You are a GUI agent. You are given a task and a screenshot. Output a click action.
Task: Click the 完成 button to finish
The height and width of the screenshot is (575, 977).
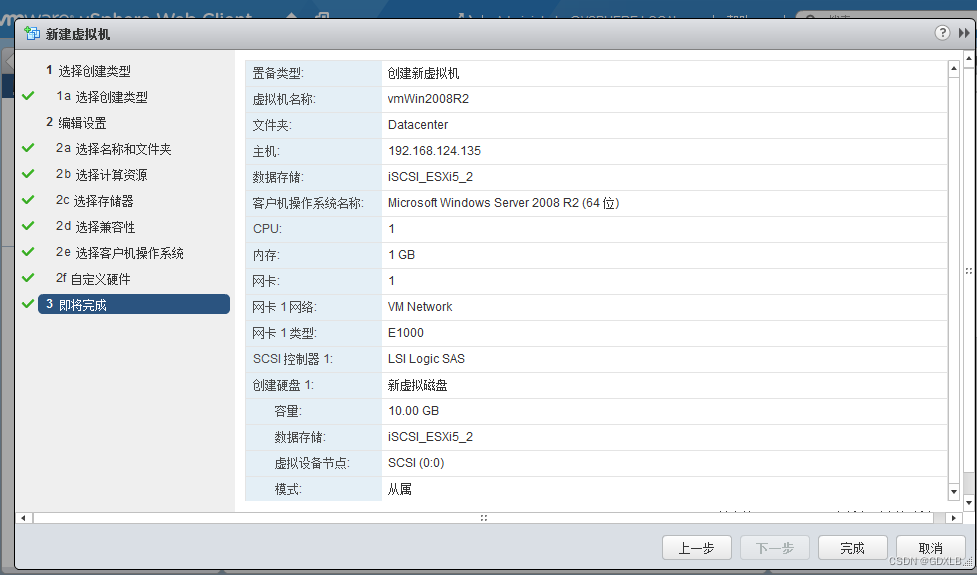852,548
